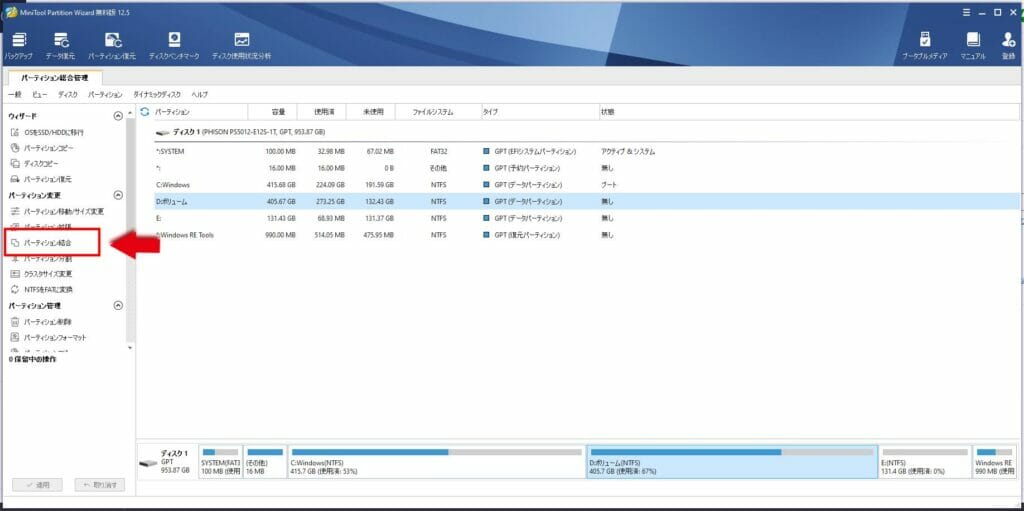Select パーティション移動/サイズ変更 in sidebar
The image size is (1024, 511).
coord(57,211)
